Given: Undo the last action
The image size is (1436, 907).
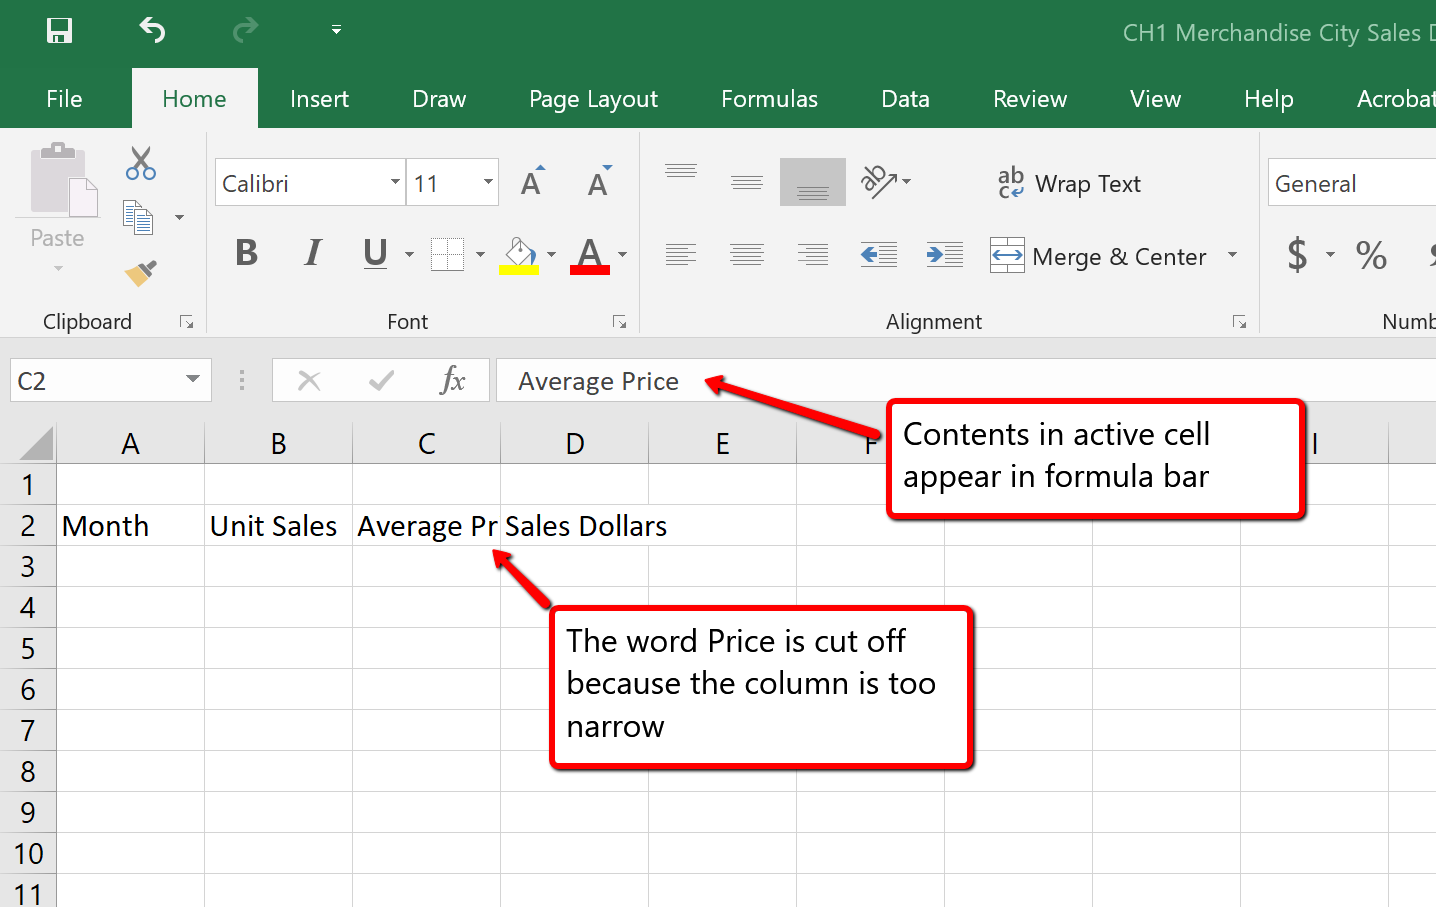Looking at the screenshot, I should point(152,31).
